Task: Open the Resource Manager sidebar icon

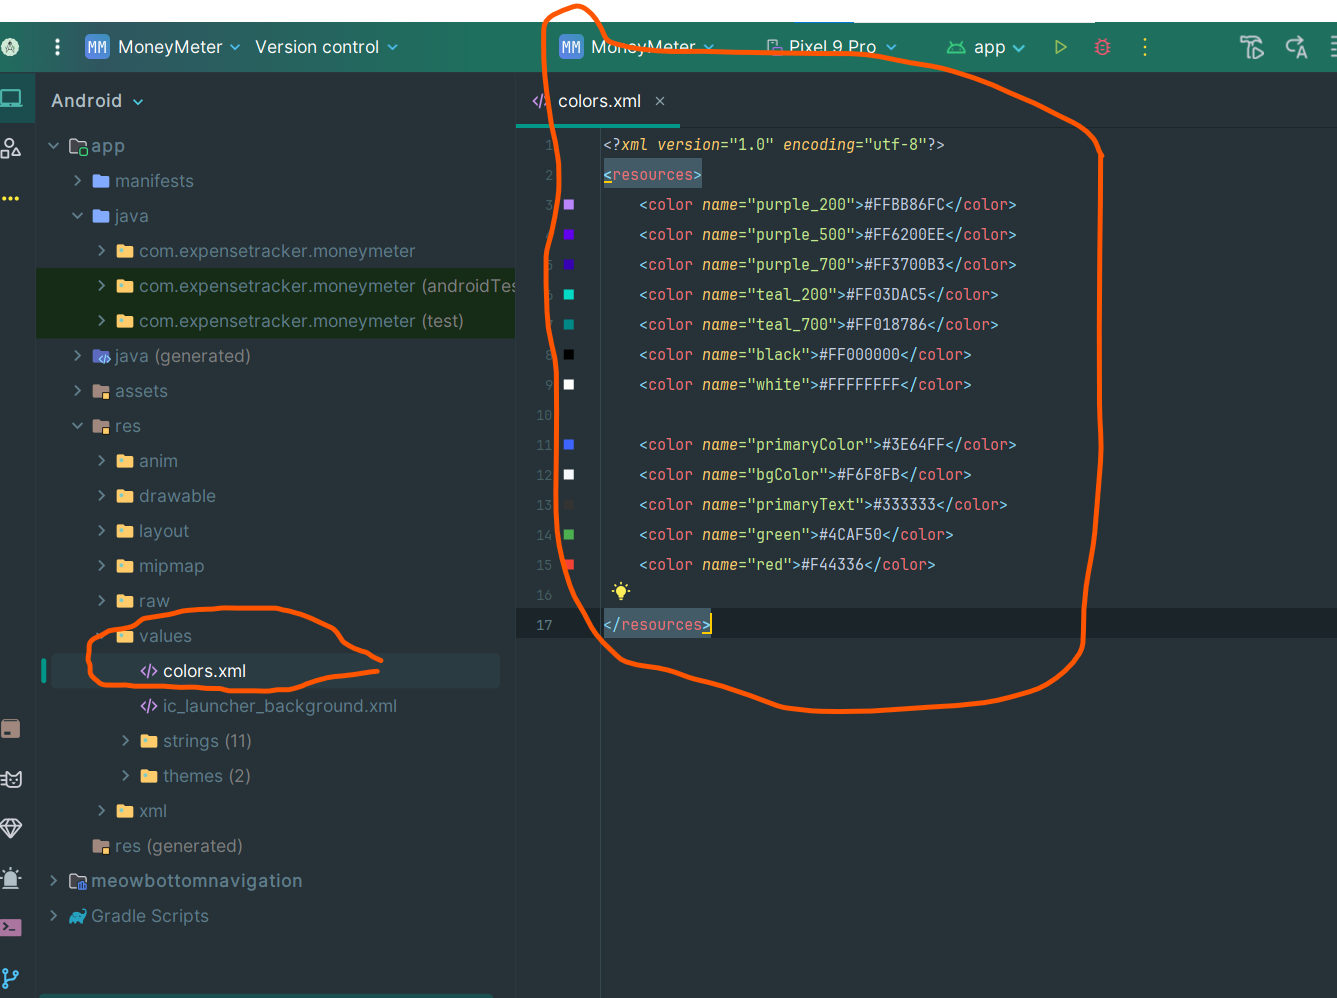Action: tap(11, 148)
